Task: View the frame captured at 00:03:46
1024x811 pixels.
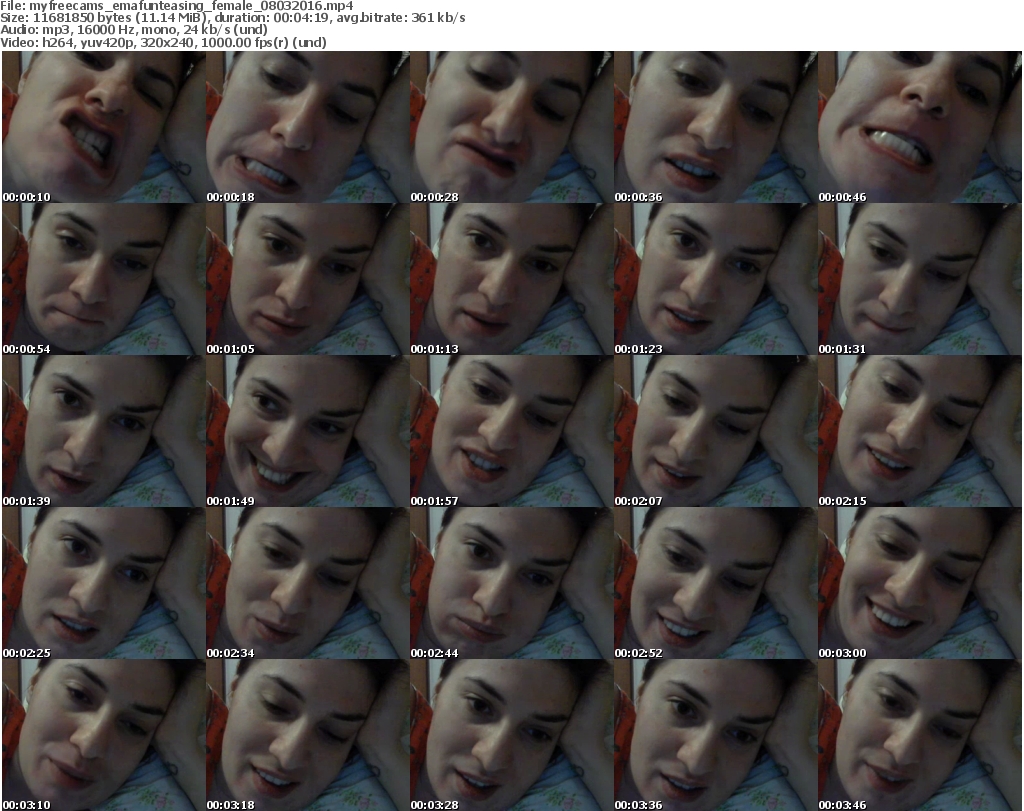Action: (x=920, y=735)
